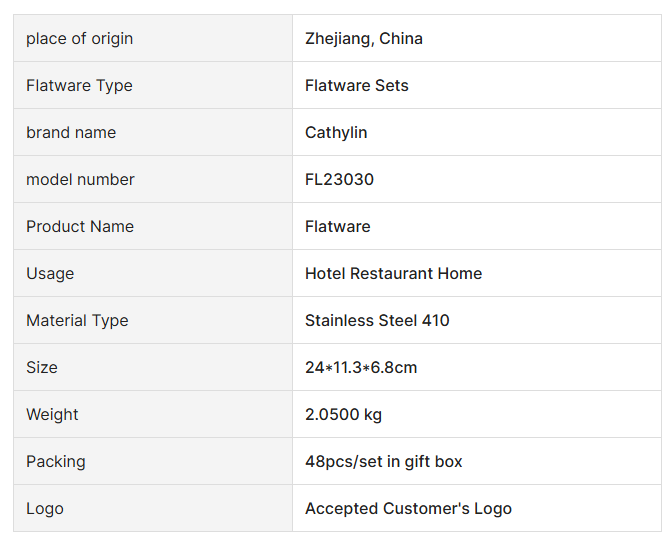
Task: Select the 'Zhejiang, China' value cell
Action: pyautogui.click(x=363, y=39)
